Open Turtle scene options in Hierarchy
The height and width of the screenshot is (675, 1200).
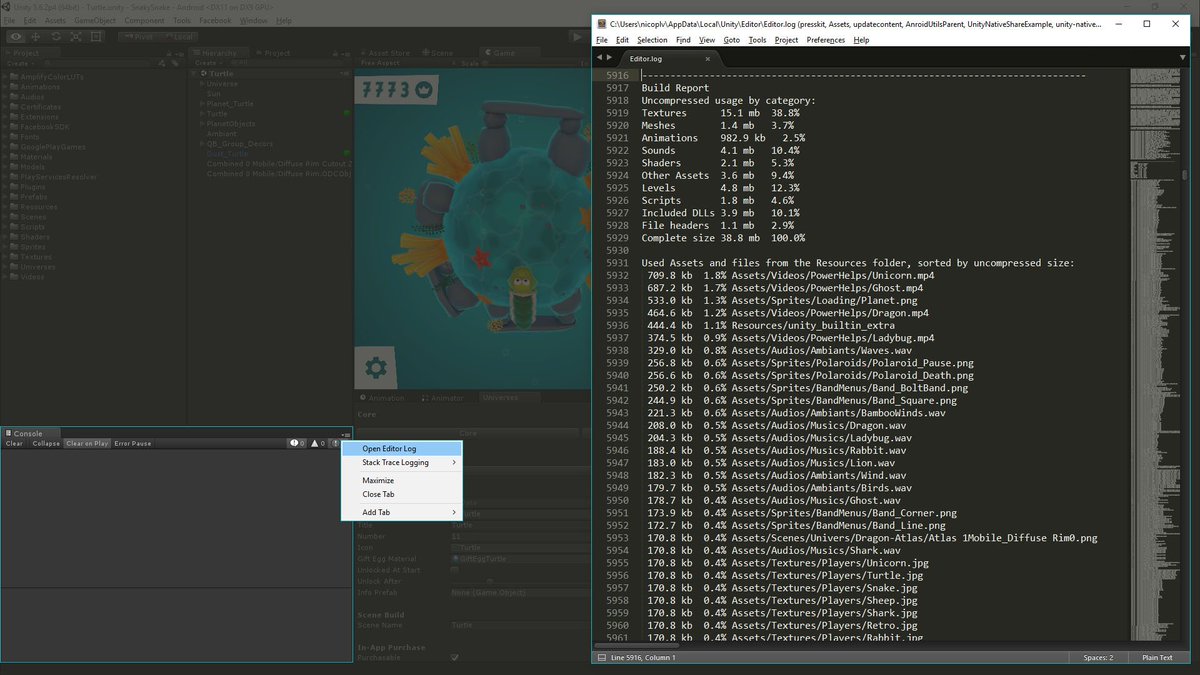pos(345,74)
